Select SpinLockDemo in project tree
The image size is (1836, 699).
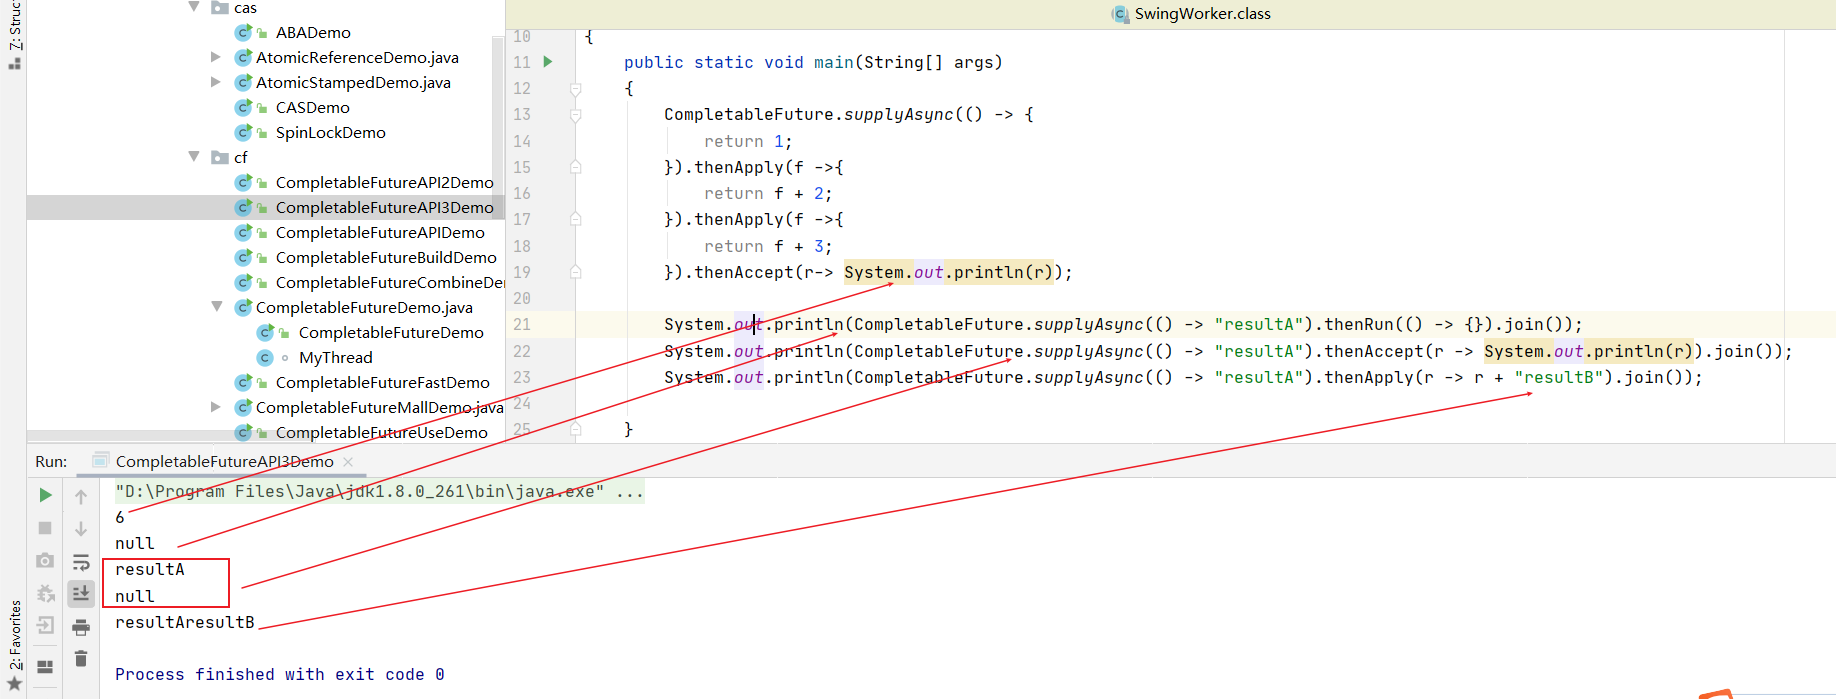[331, 132]
